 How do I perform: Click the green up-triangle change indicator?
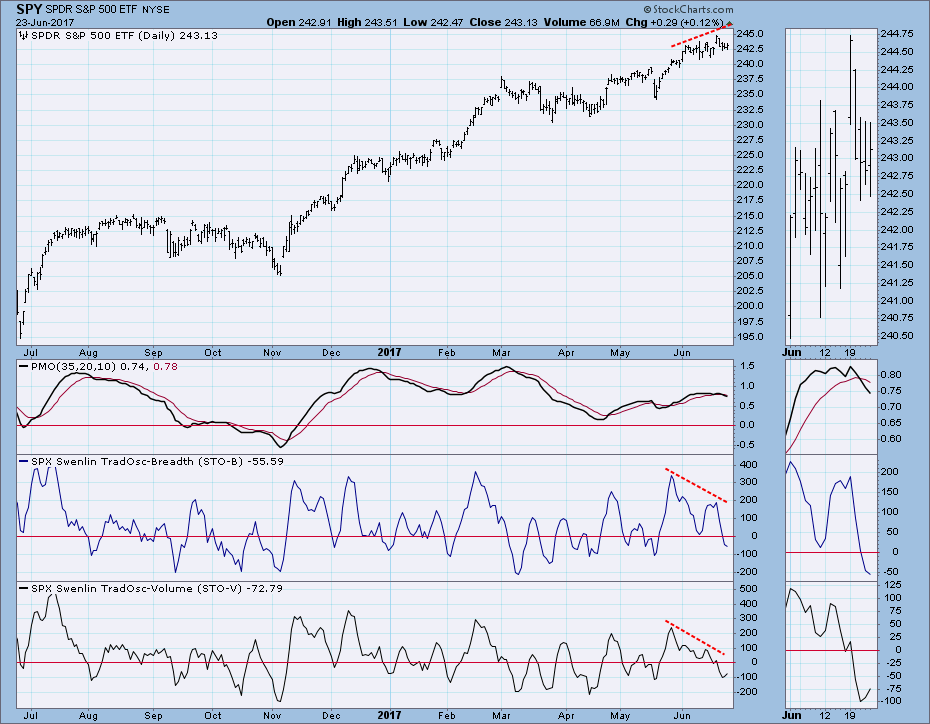(x=729, y=23)
